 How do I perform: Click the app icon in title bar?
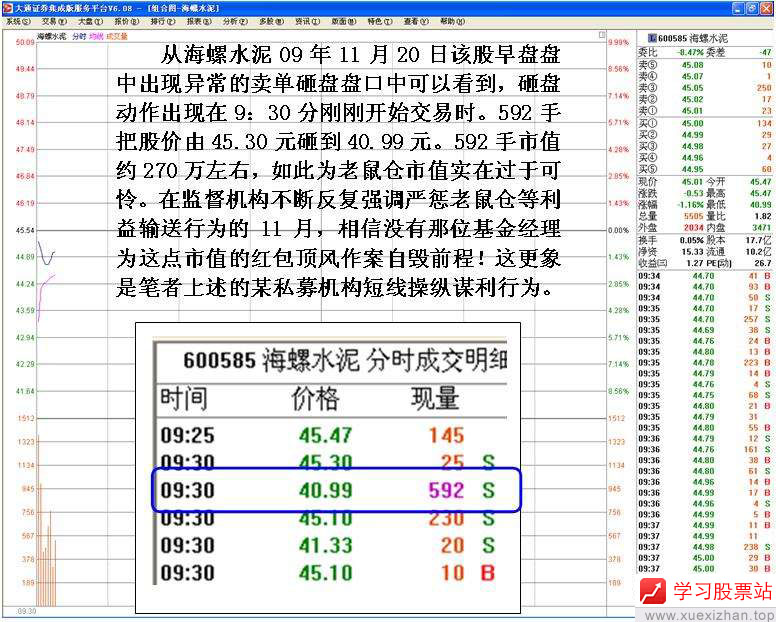[7, 7]
